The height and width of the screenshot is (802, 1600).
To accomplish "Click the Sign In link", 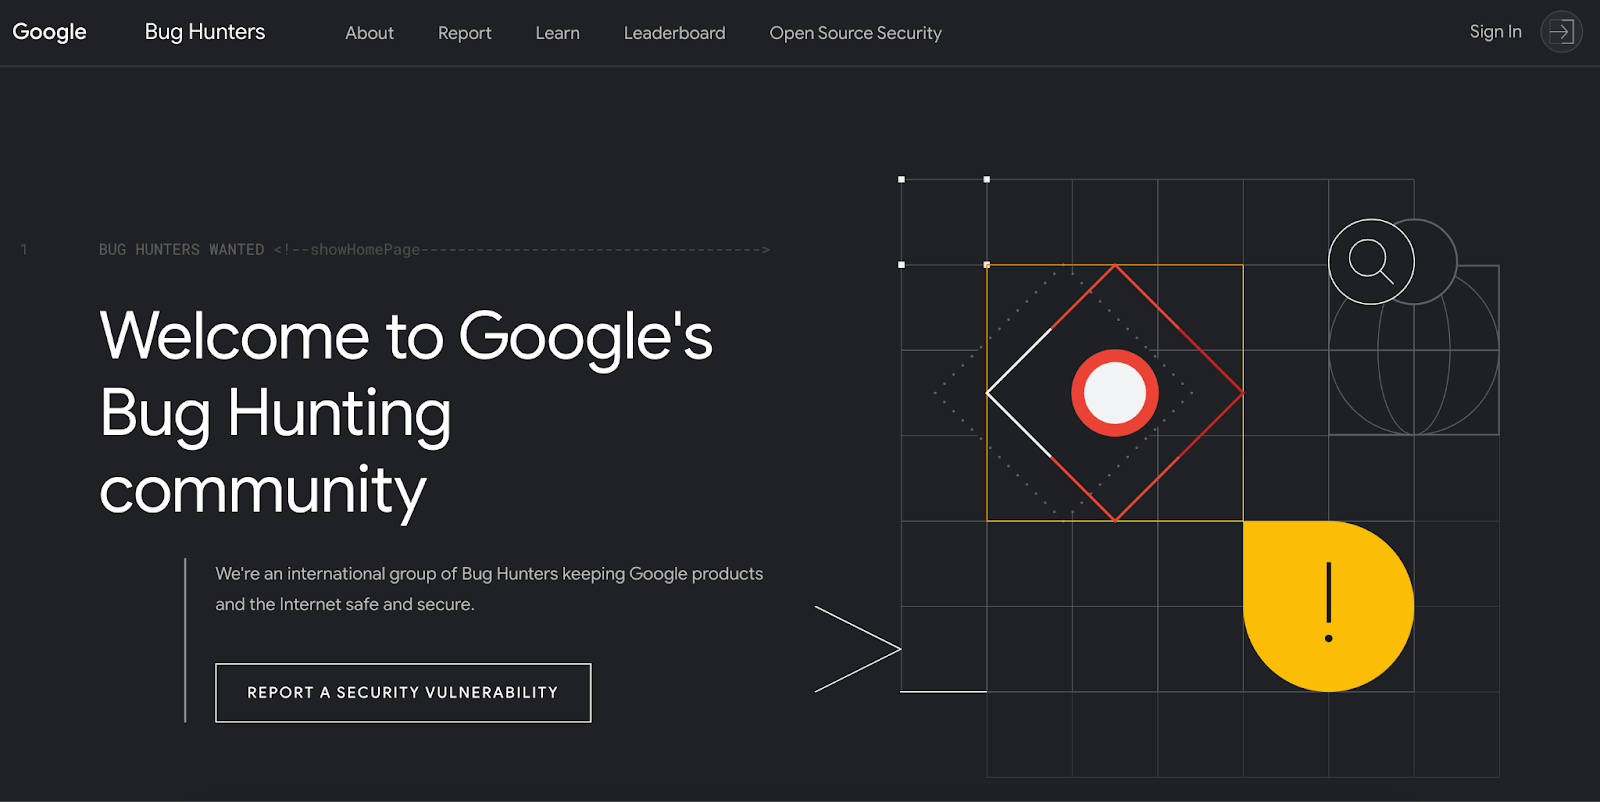I will click(1495, 32).
